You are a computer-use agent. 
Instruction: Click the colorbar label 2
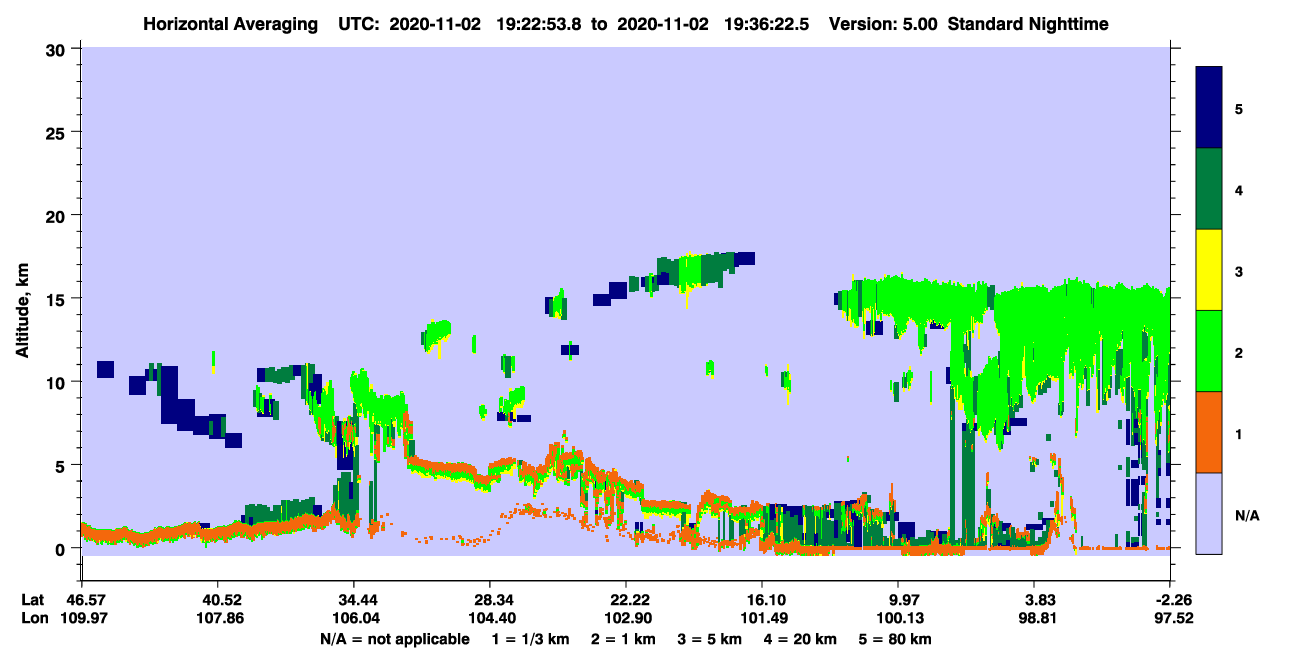[1238, 353]
